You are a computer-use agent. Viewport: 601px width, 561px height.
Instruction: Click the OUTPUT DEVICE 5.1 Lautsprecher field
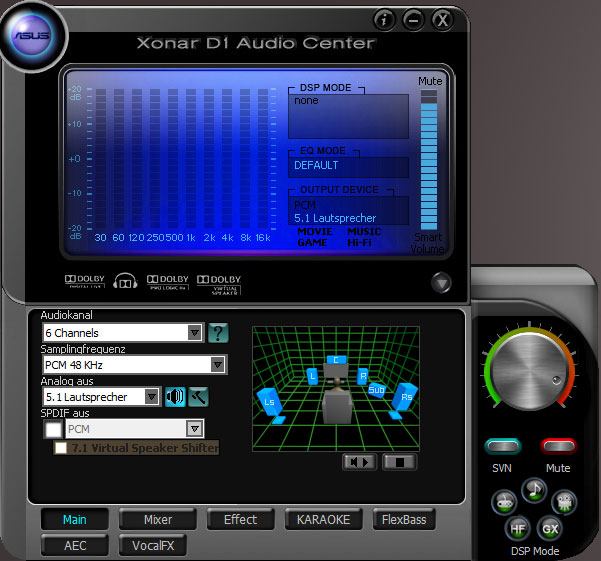(x=348, y=211)
